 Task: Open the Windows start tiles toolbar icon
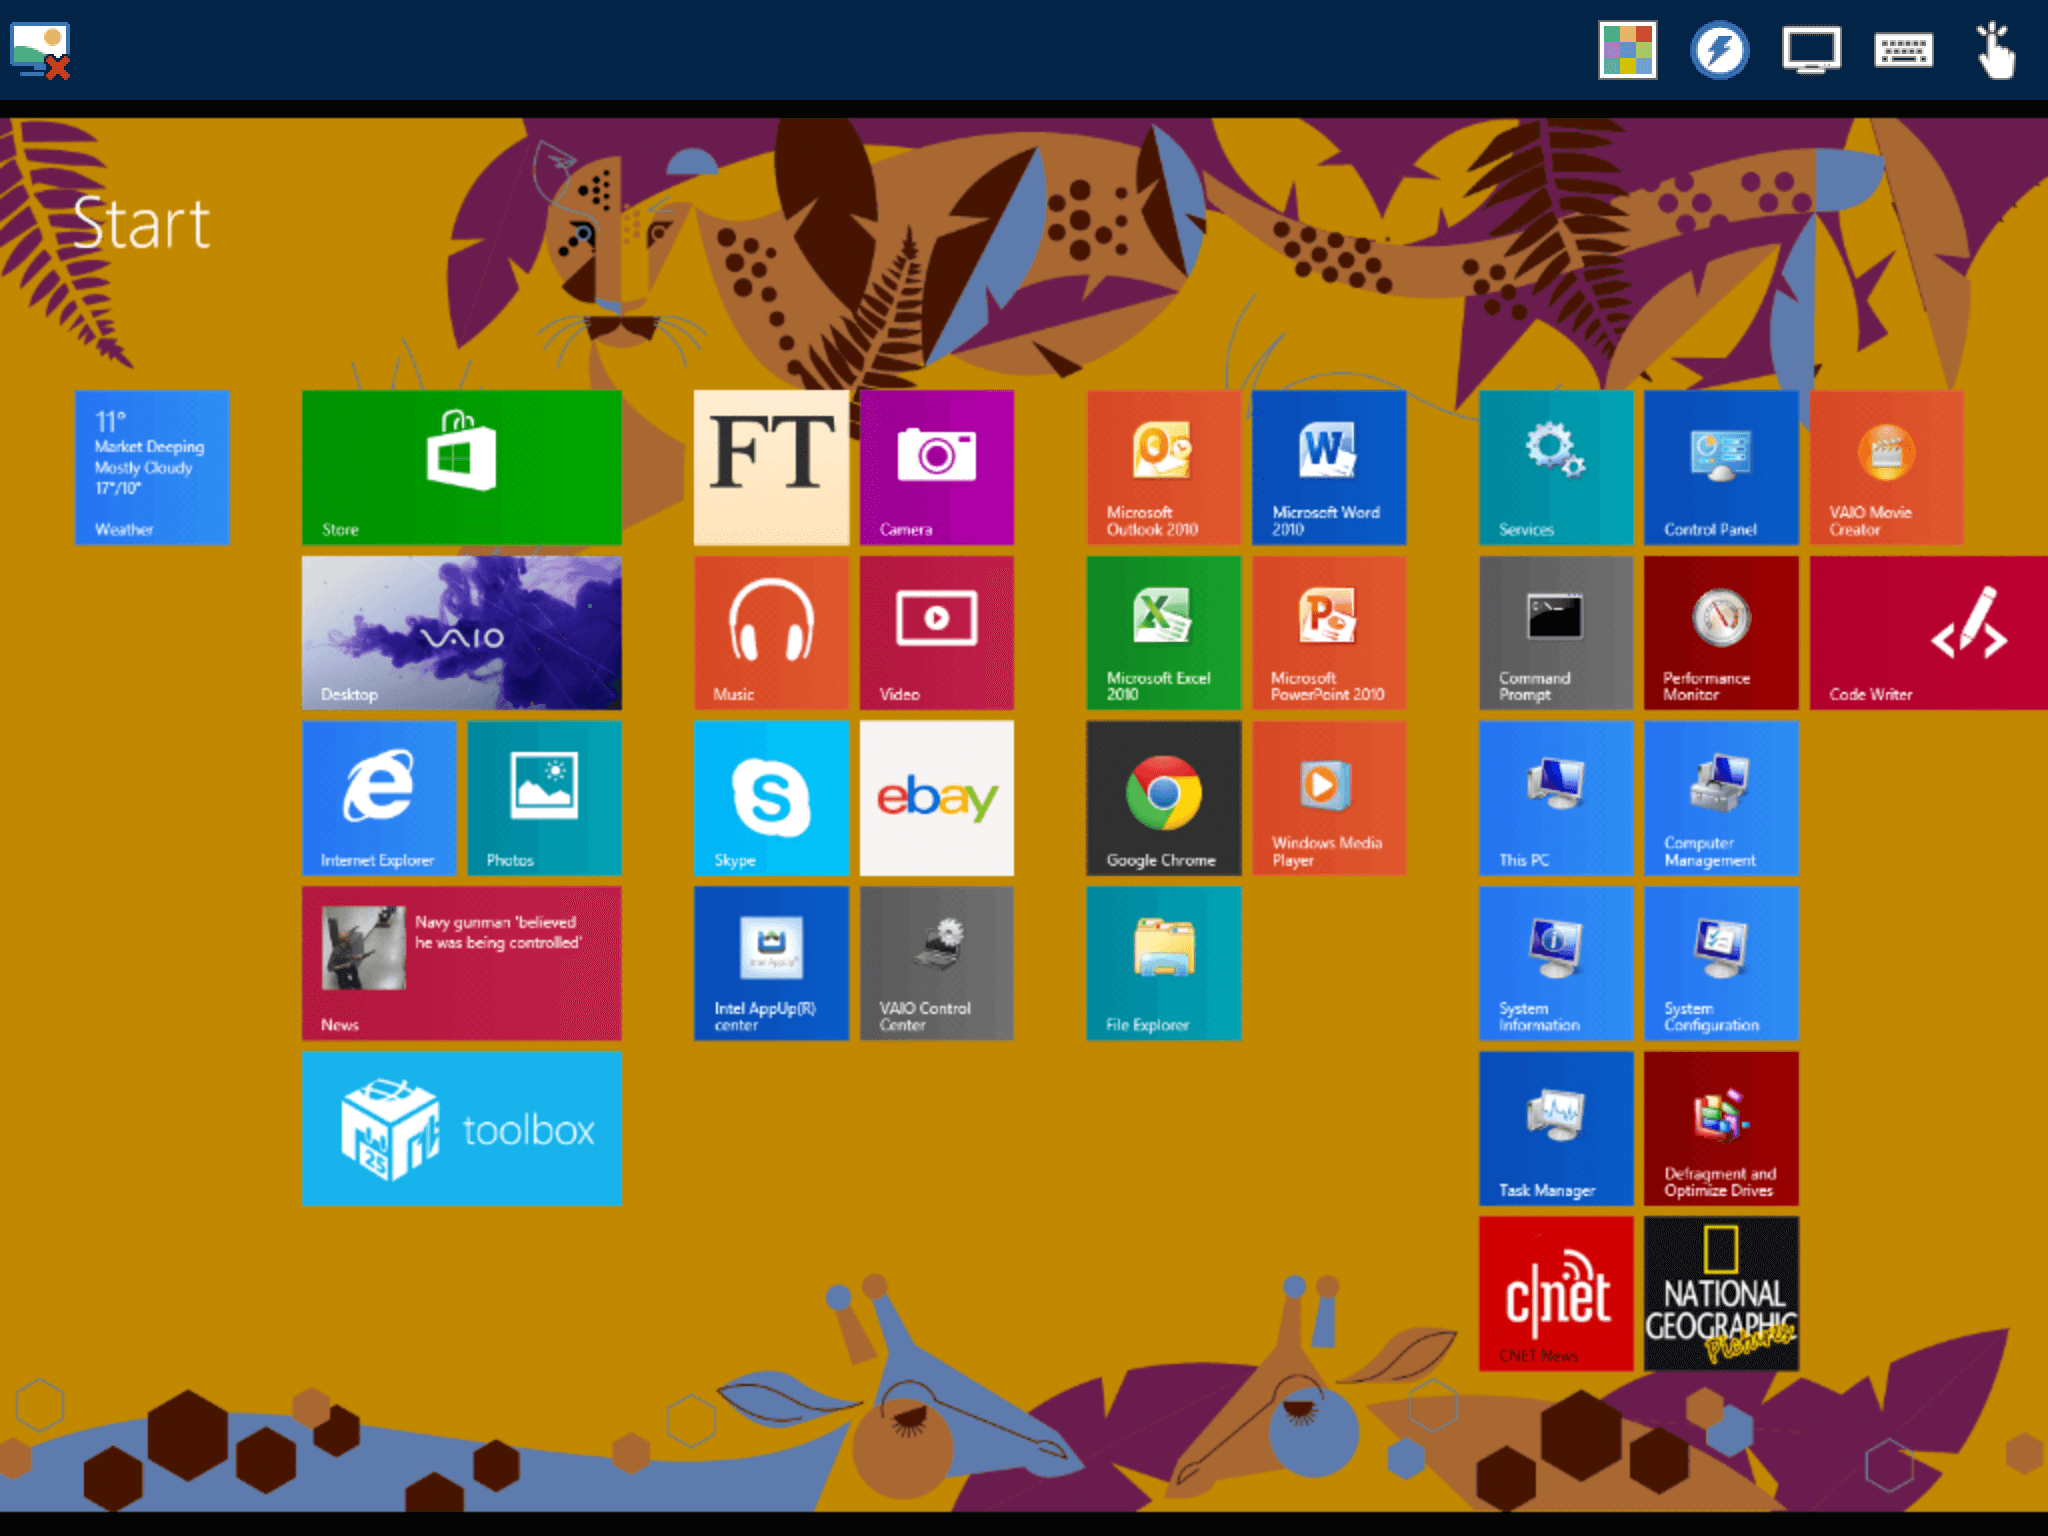coord(1627,50)
